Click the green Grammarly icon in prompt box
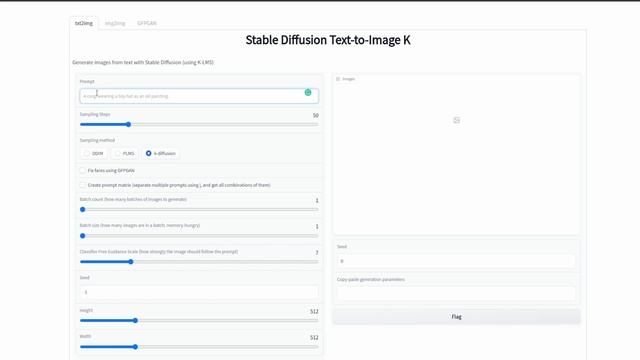Image resolution: width=640 pixels, height=360 pixels. [308, 93]
